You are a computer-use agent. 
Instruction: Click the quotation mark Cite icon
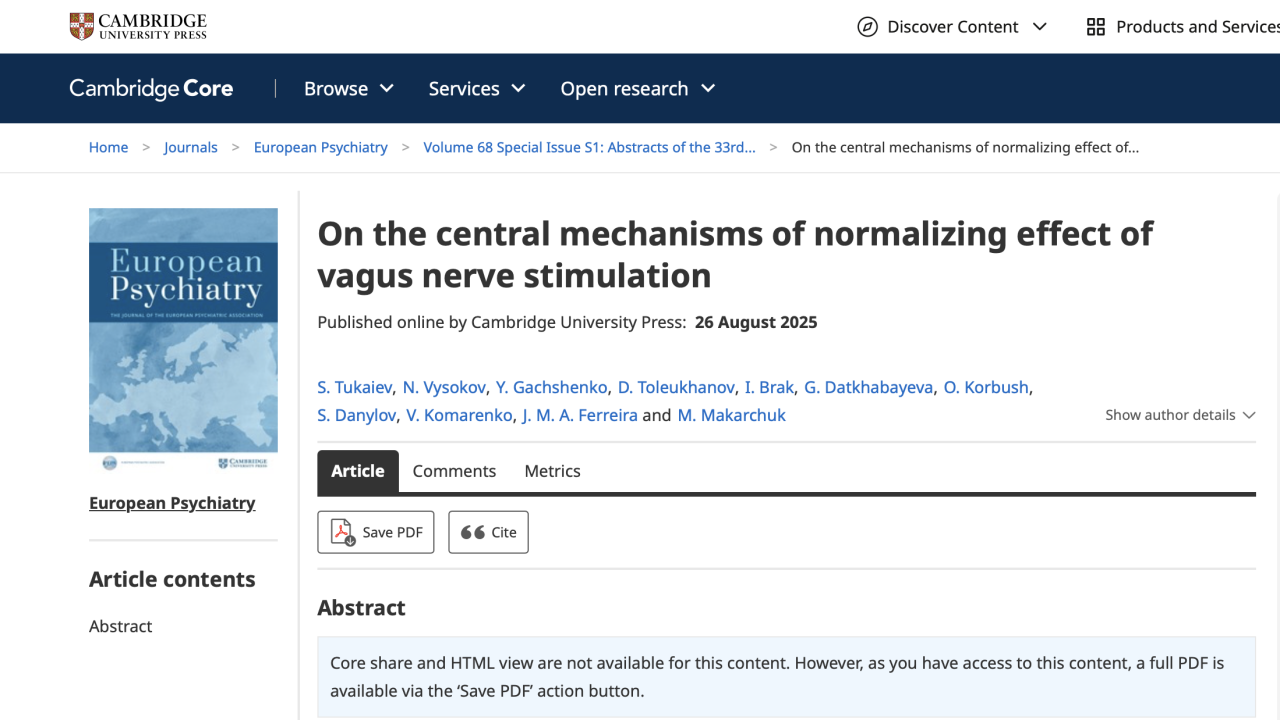473,532
